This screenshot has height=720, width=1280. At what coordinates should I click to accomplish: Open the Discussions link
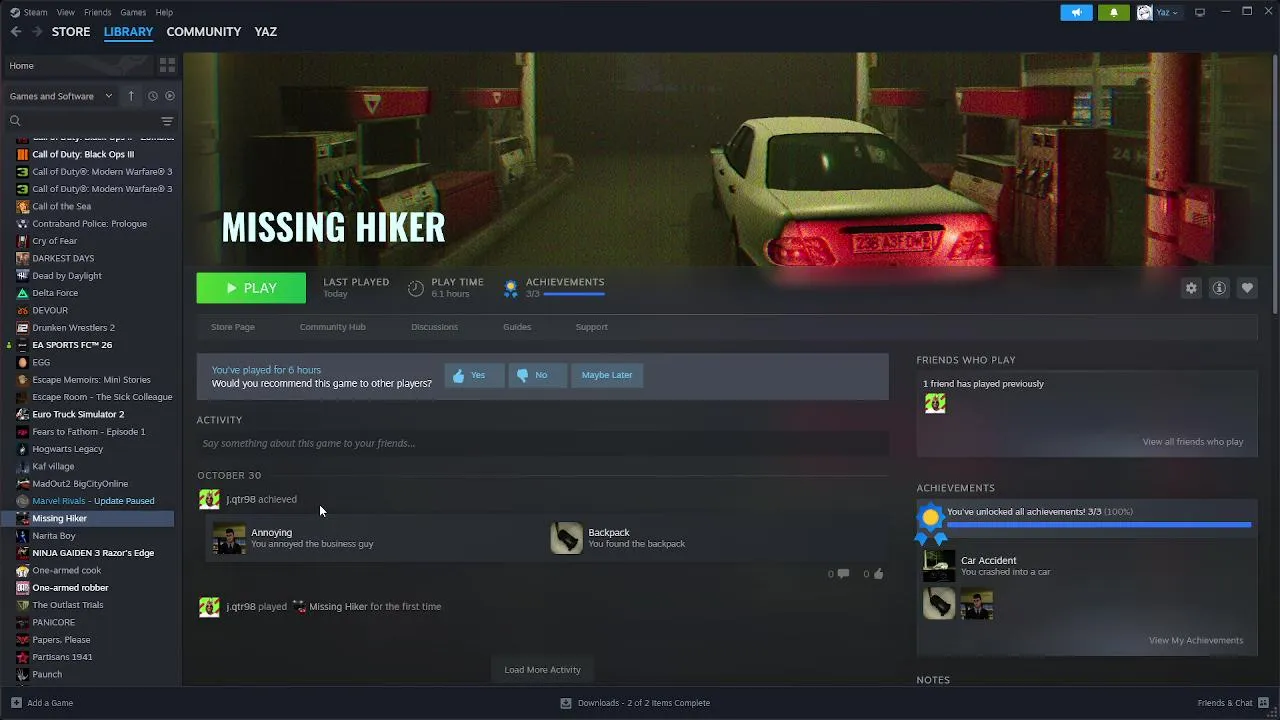[x=434, y=327]
